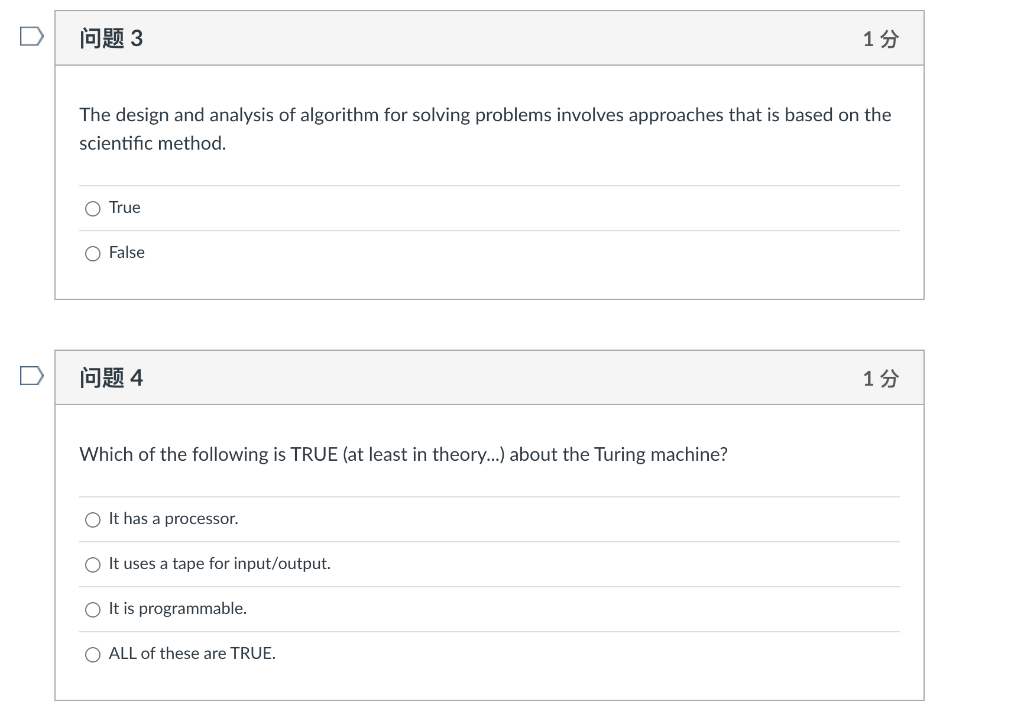This screenshot has height=724, width=1024.
Task: Click the "It is programmable." answer text
Action: [178, 609]
